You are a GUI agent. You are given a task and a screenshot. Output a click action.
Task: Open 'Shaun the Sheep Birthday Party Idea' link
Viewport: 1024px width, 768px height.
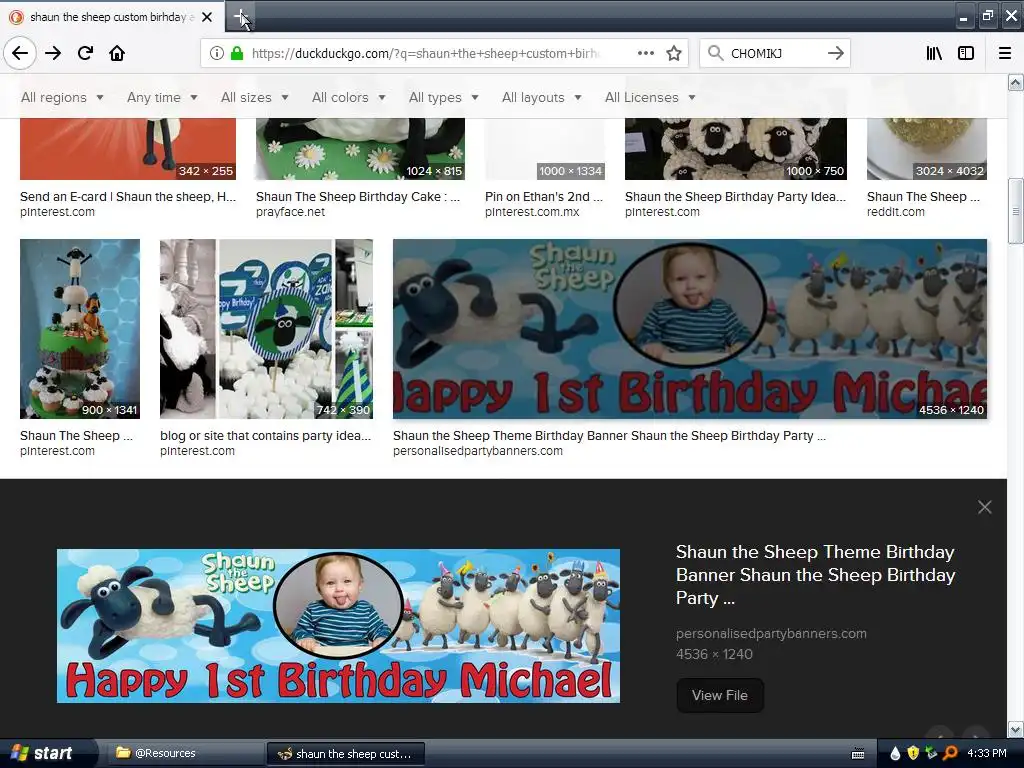pos(735,197)
